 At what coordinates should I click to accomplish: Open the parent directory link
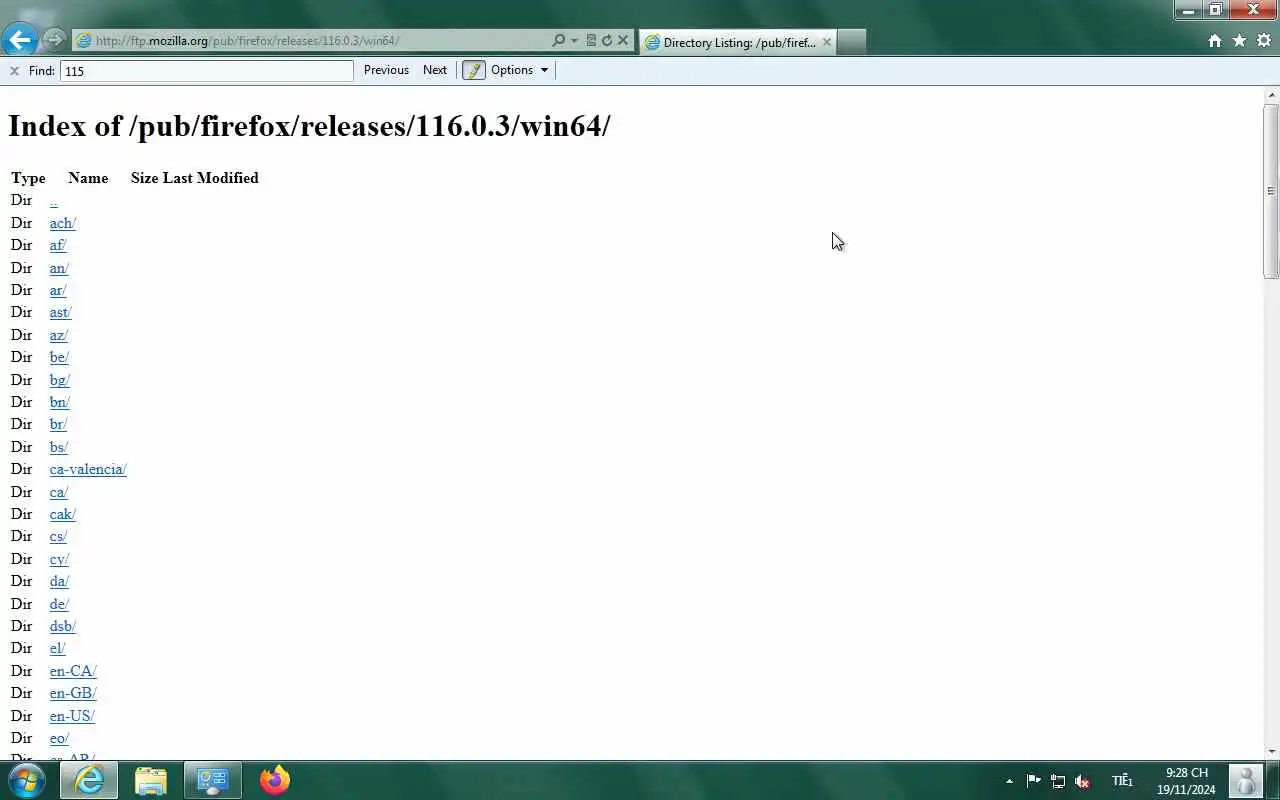click(x=54, y=200)
